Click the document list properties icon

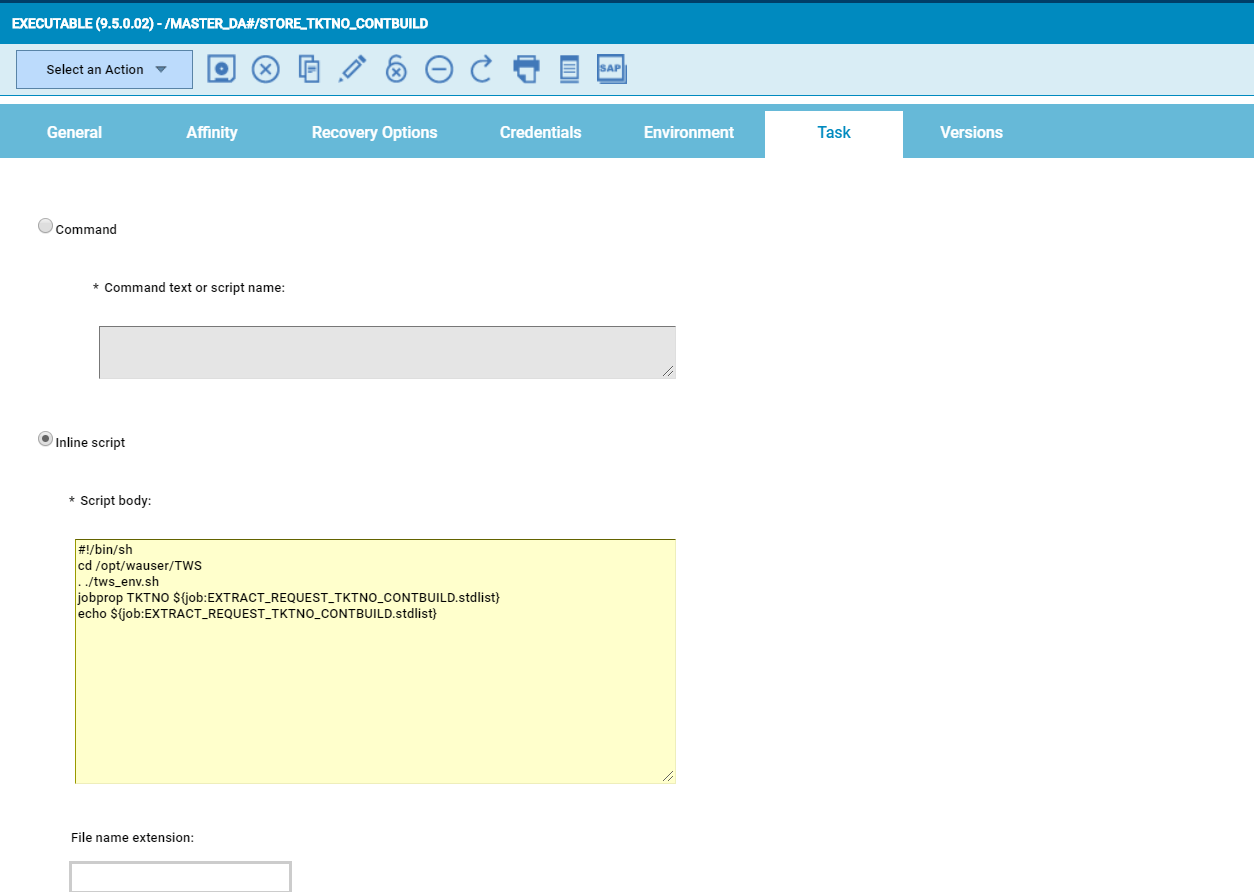(569, 69)
